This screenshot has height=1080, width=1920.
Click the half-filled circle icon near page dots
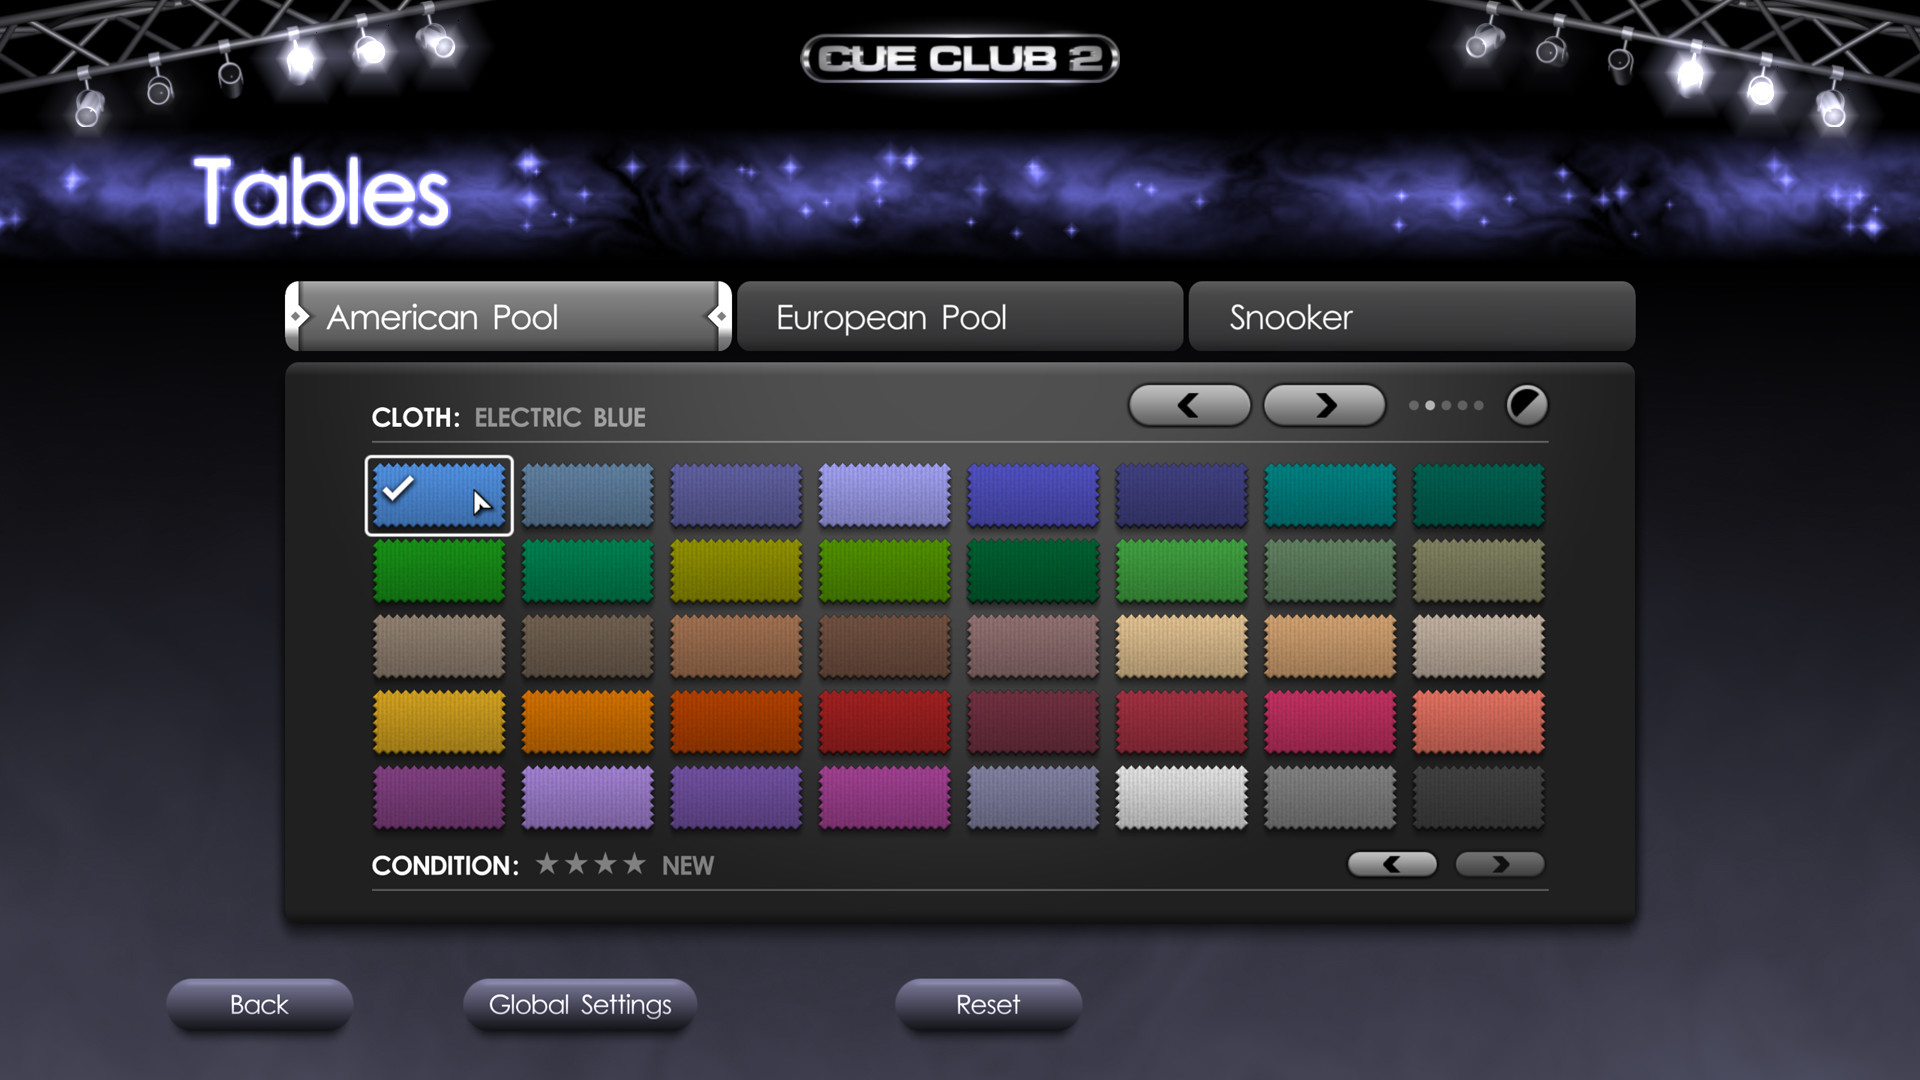(x=1527, y=405)
